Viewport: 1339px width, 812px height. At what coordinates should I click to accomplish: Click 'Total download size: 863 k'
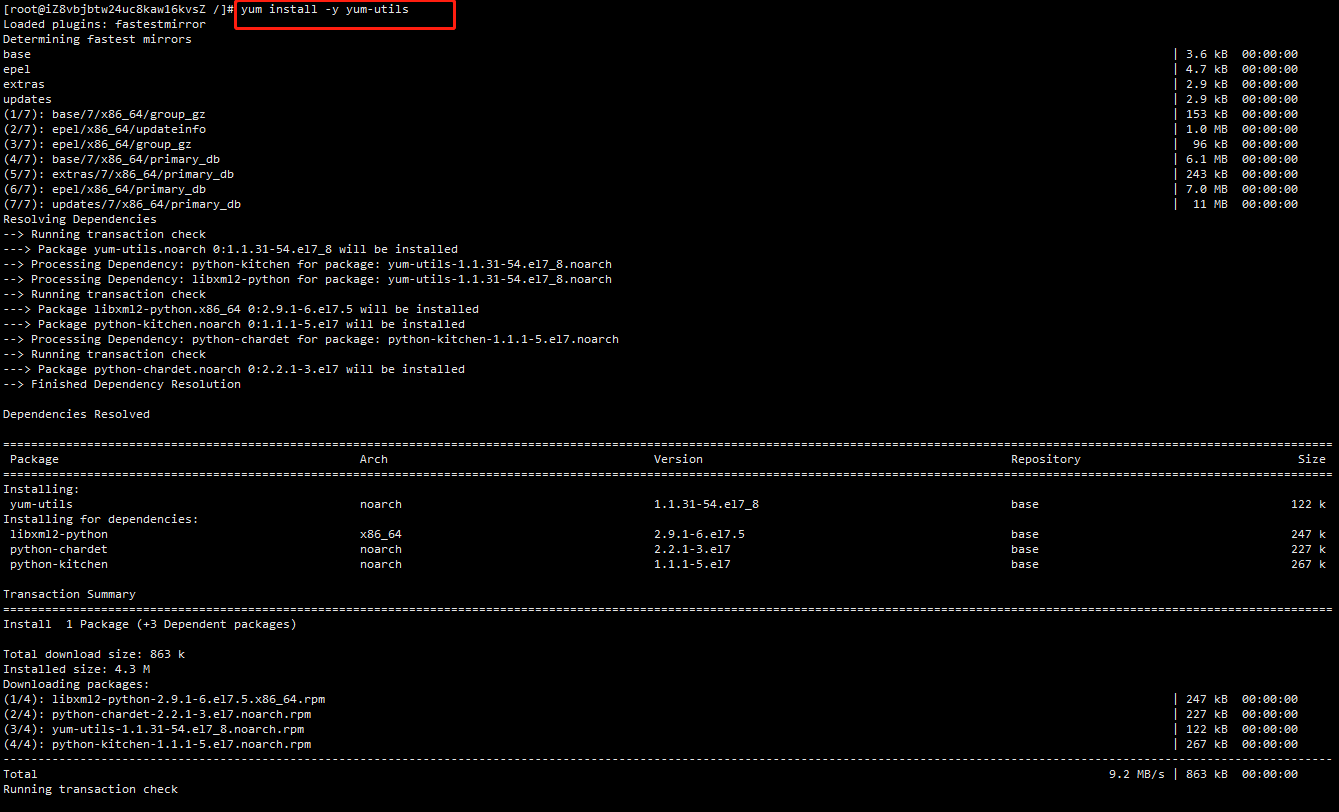[x=94, y=654]
